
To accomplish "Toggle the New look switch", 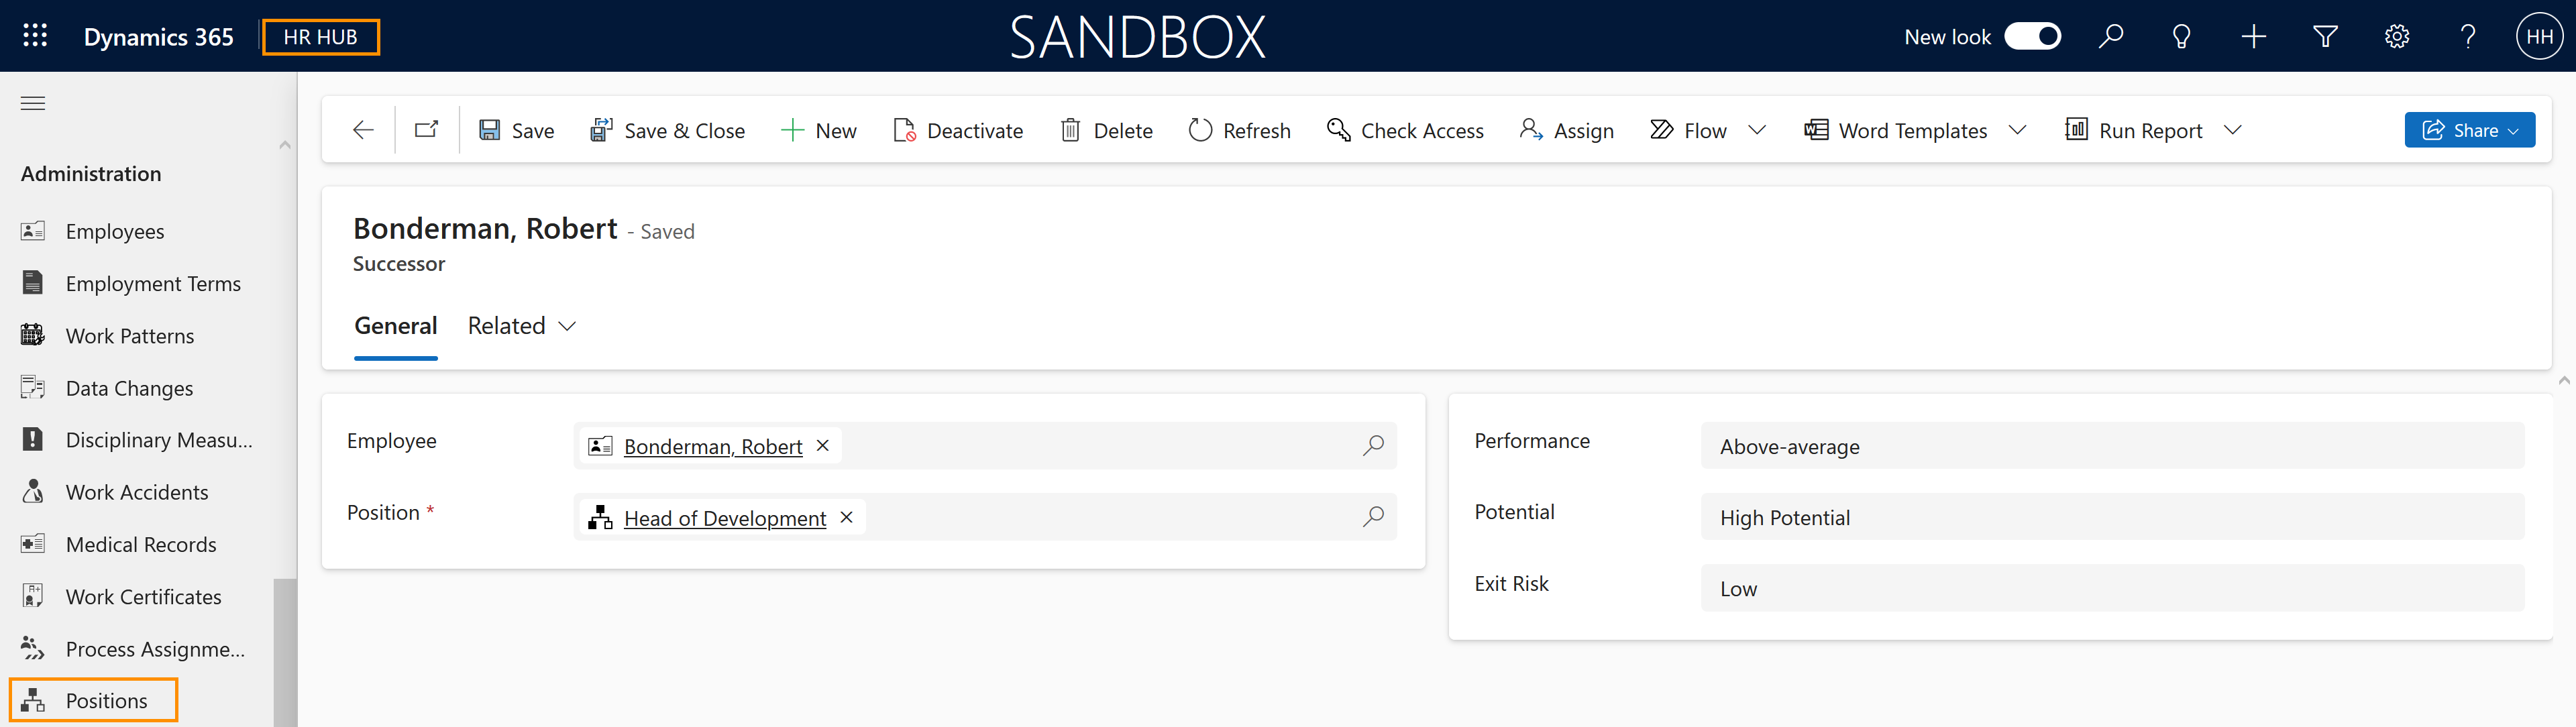I will click(x=2032, y=37).
